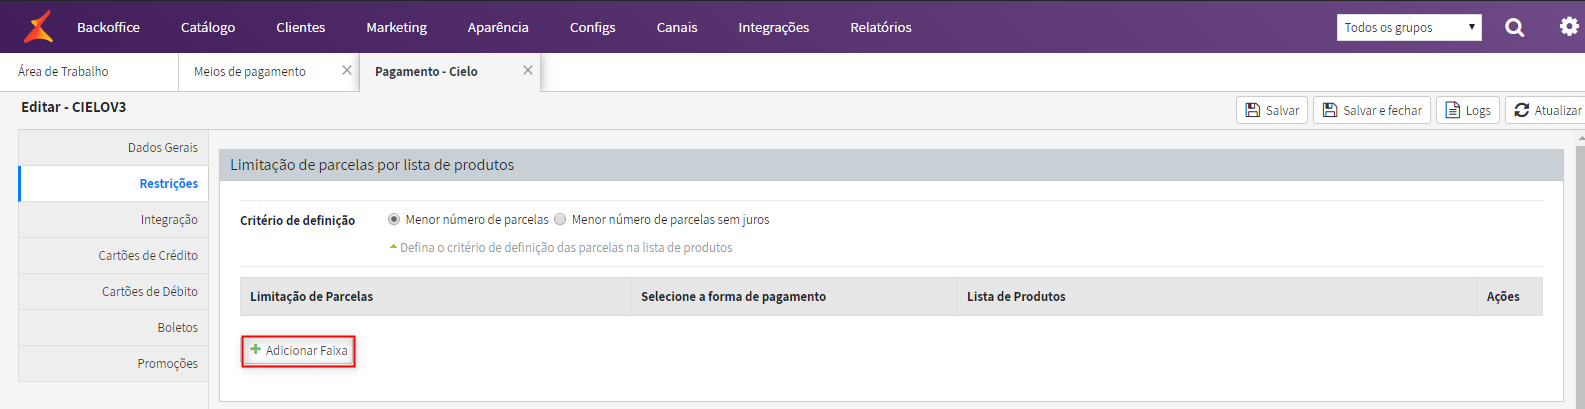Open the Boletos section
This screenshot has height=409, width=1585.
[x=114, y=327]
